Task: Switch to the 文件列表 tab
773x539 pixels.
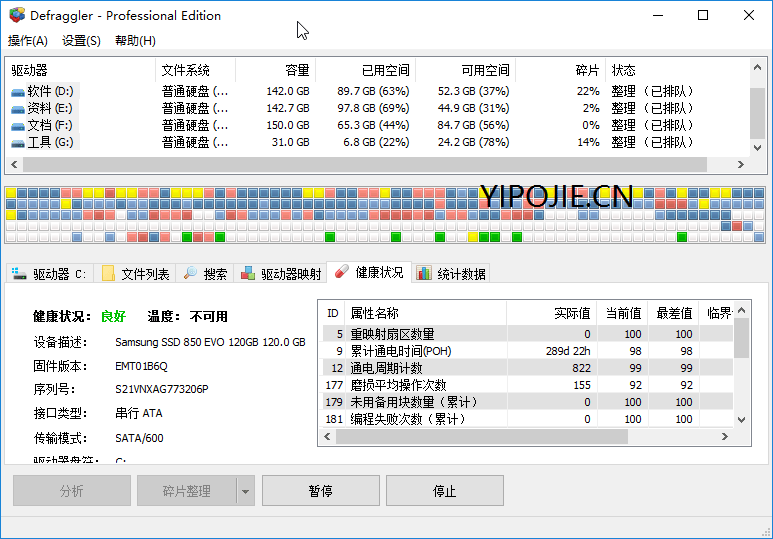Action: [x=135, y=274]
